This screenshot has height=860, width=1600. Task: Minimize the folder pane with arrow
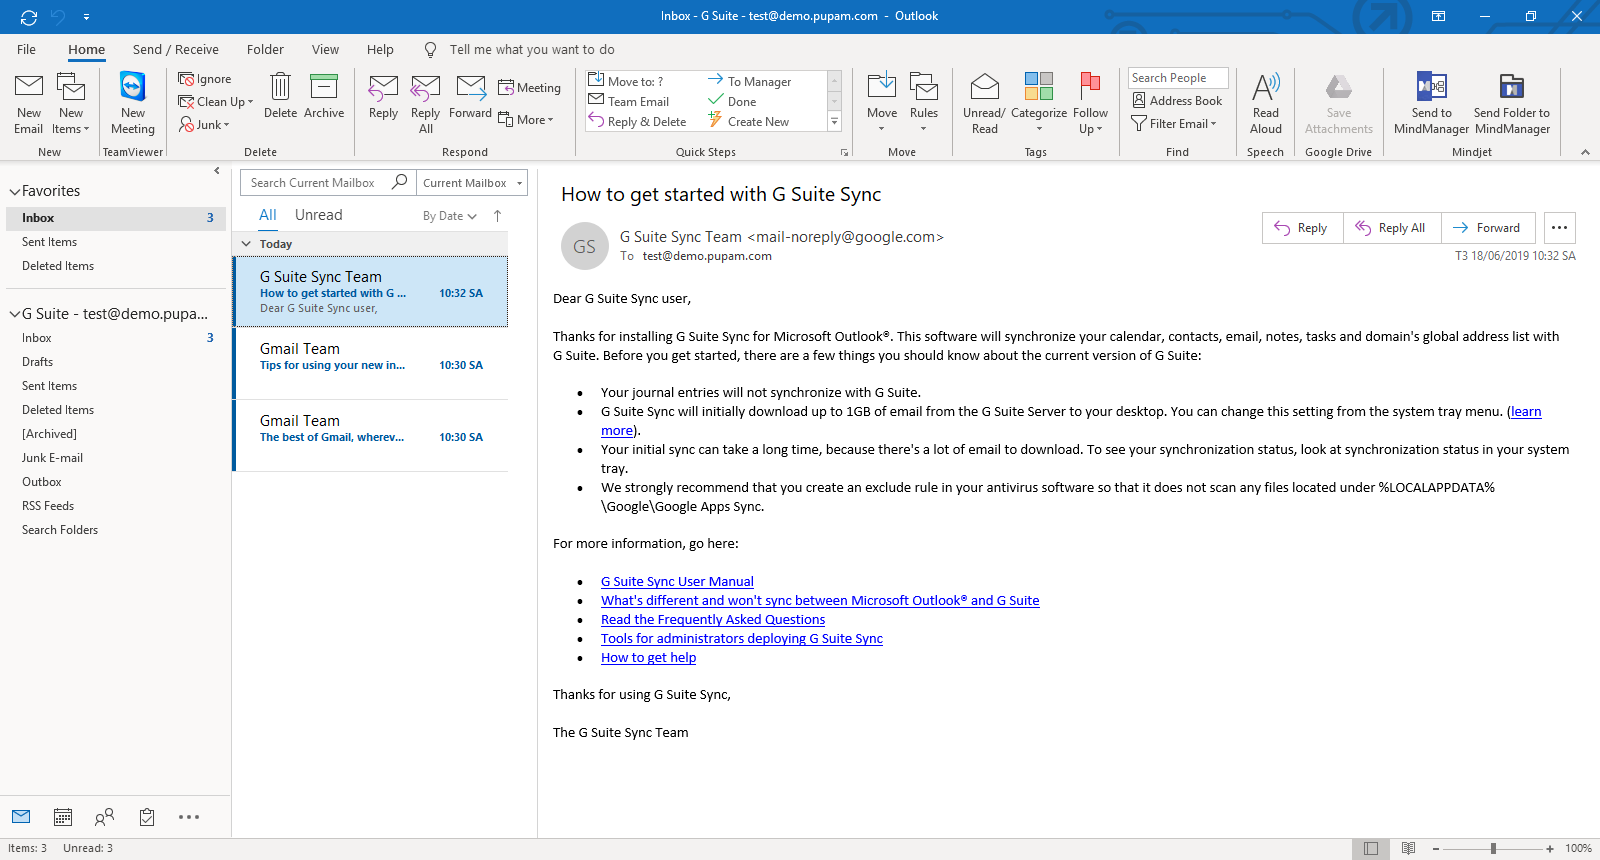(217, 171)
